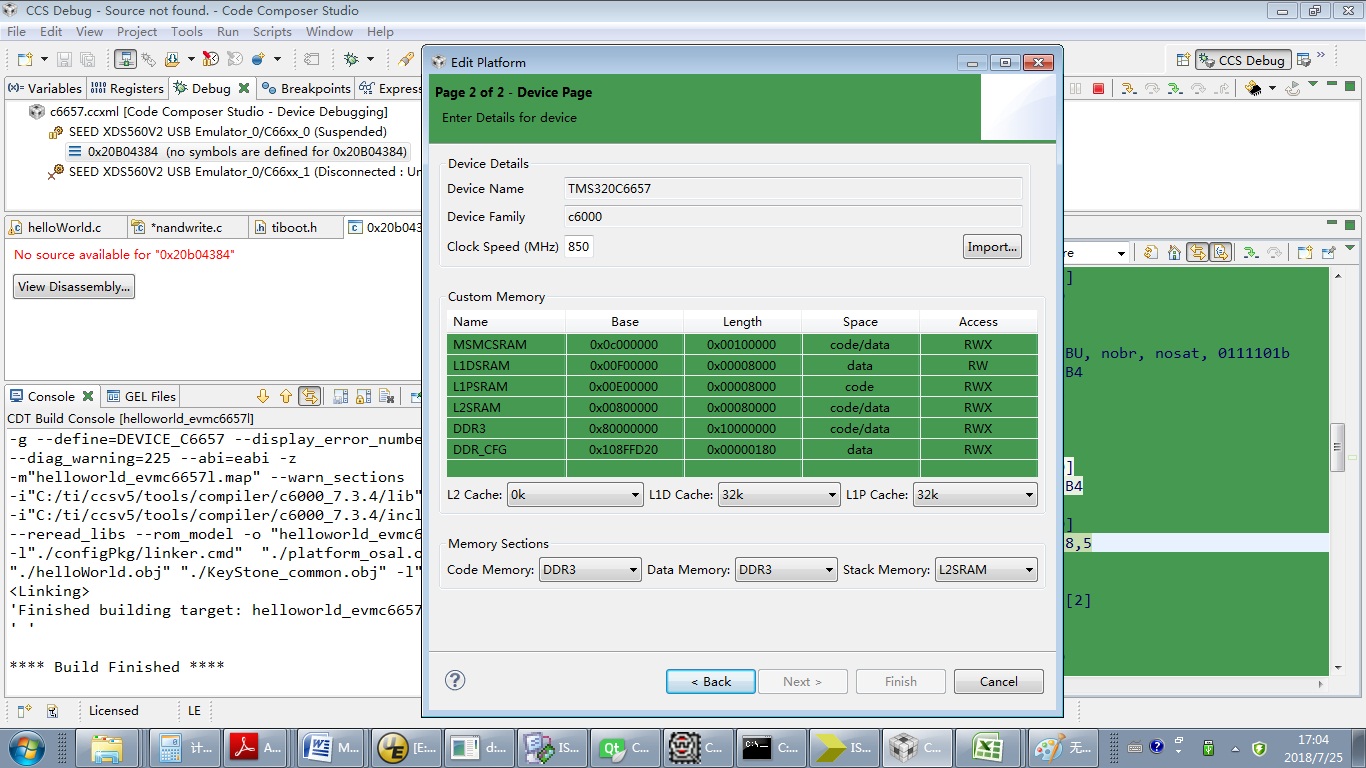
Task: Open the Scripts menu
Action: pyautogui.click(x=272, y=32)
